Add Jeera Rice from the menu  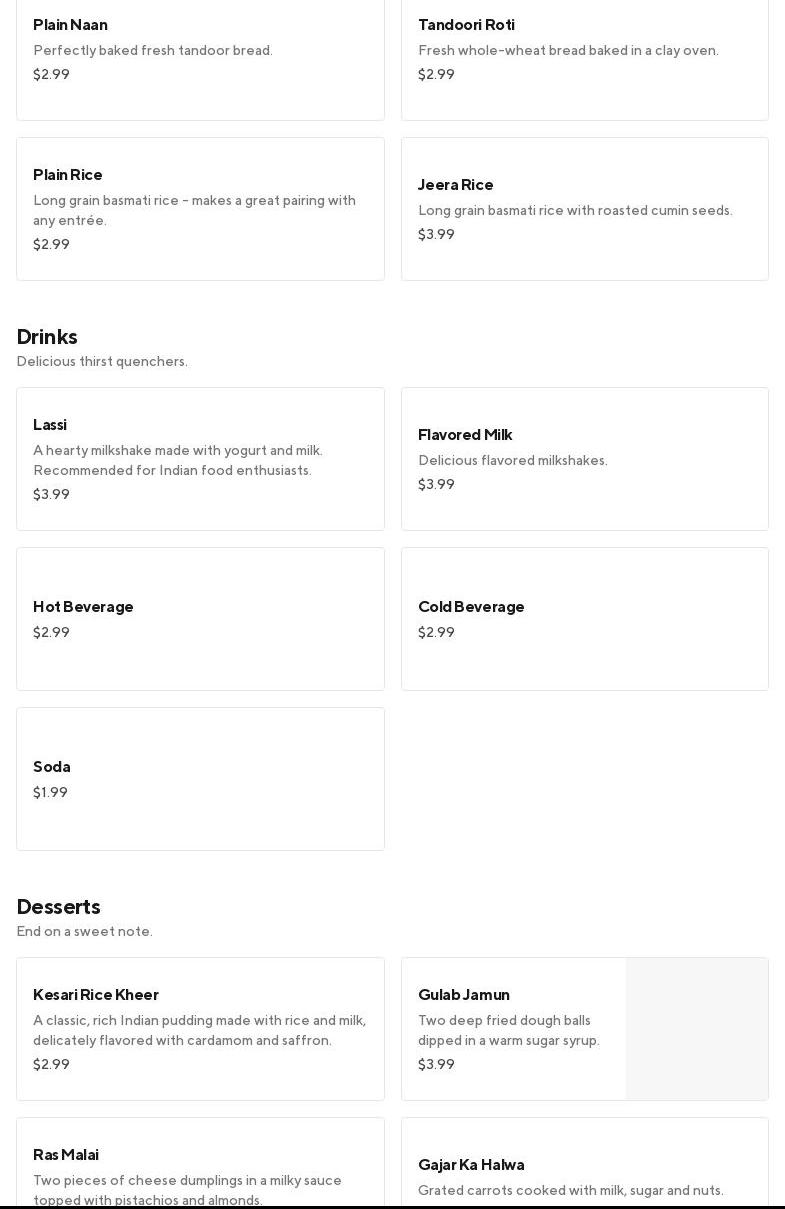click(x=584, y=209)
